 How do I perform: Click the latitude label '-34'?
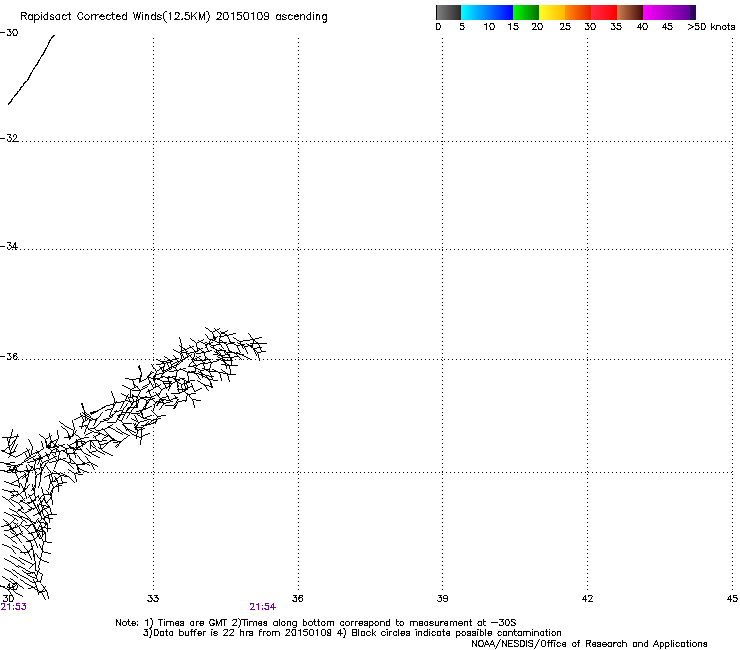[9, 246]
